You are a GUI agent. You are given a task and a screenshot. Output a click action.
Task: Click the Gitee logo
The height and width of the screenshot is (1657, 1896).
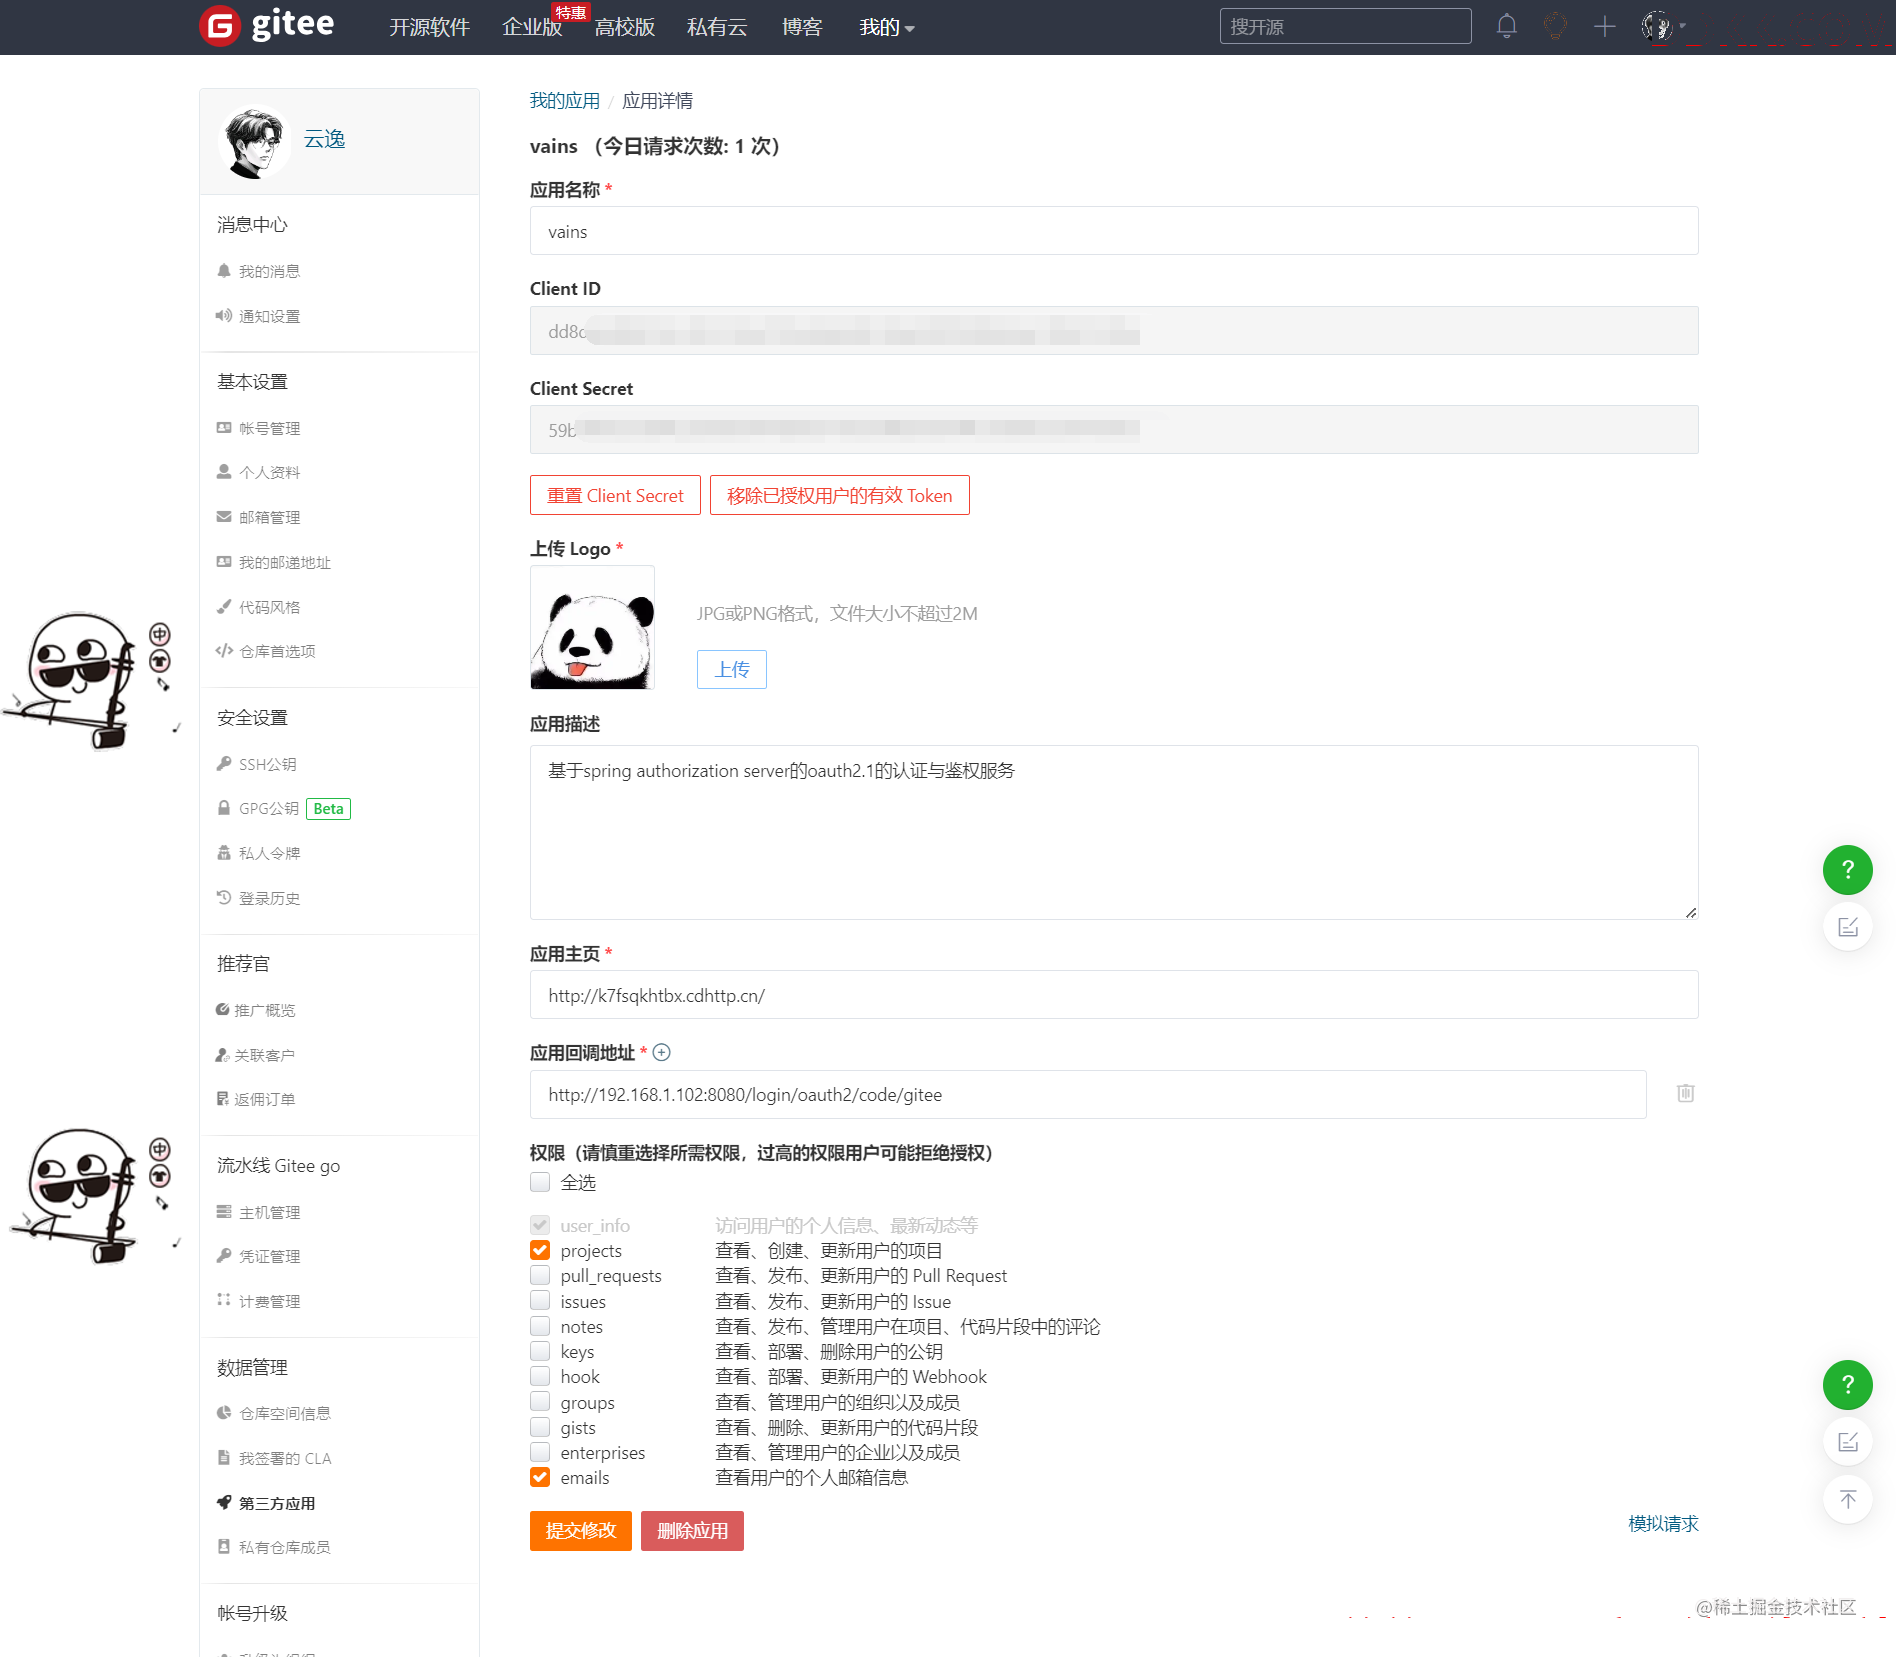click(267, 26)
